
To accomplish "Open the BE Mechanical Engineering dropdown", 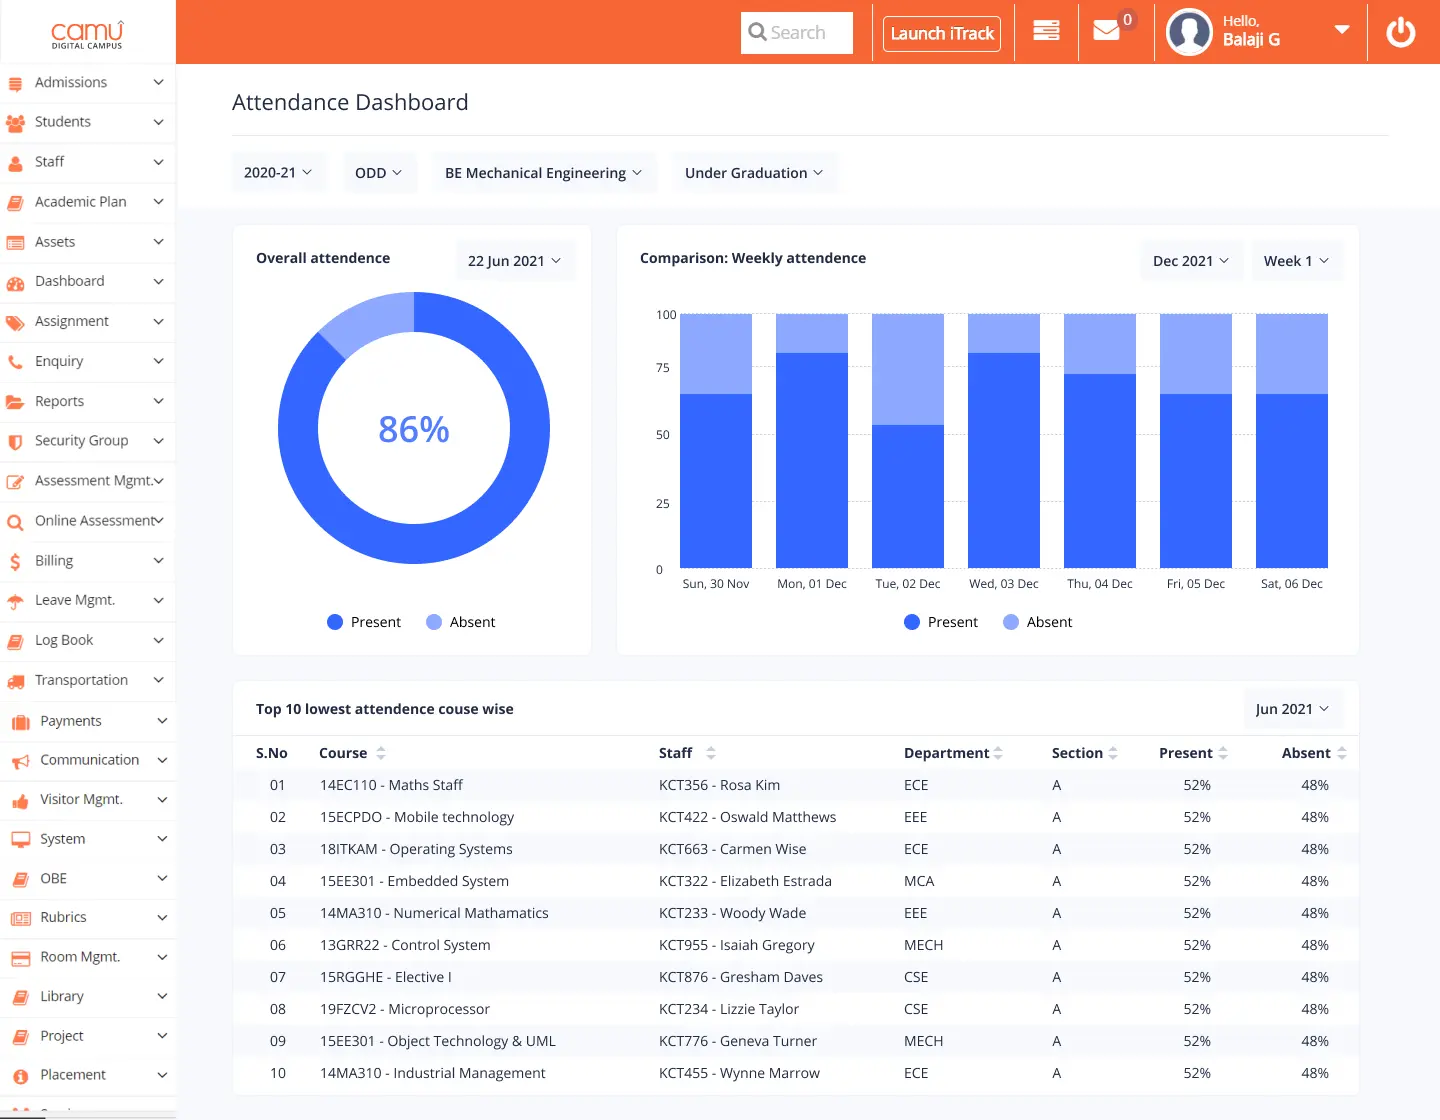I will [x=543, y=173].
